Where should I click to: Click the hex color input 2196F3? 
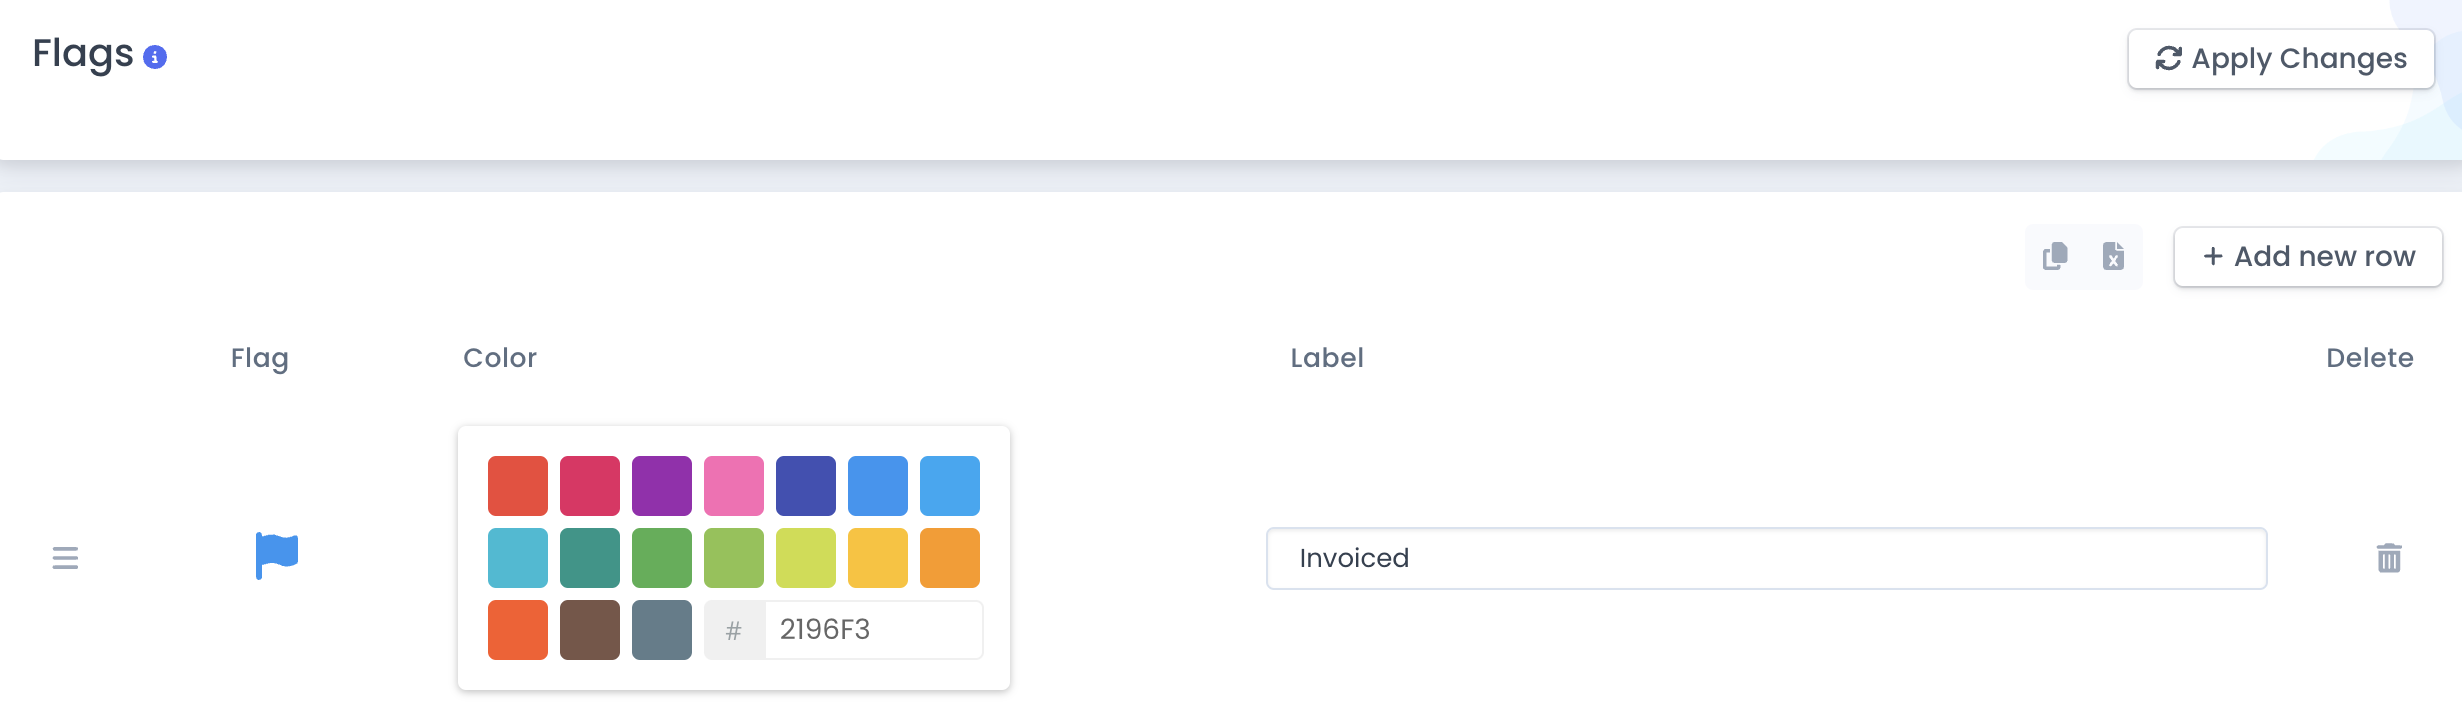click(874, 630)
